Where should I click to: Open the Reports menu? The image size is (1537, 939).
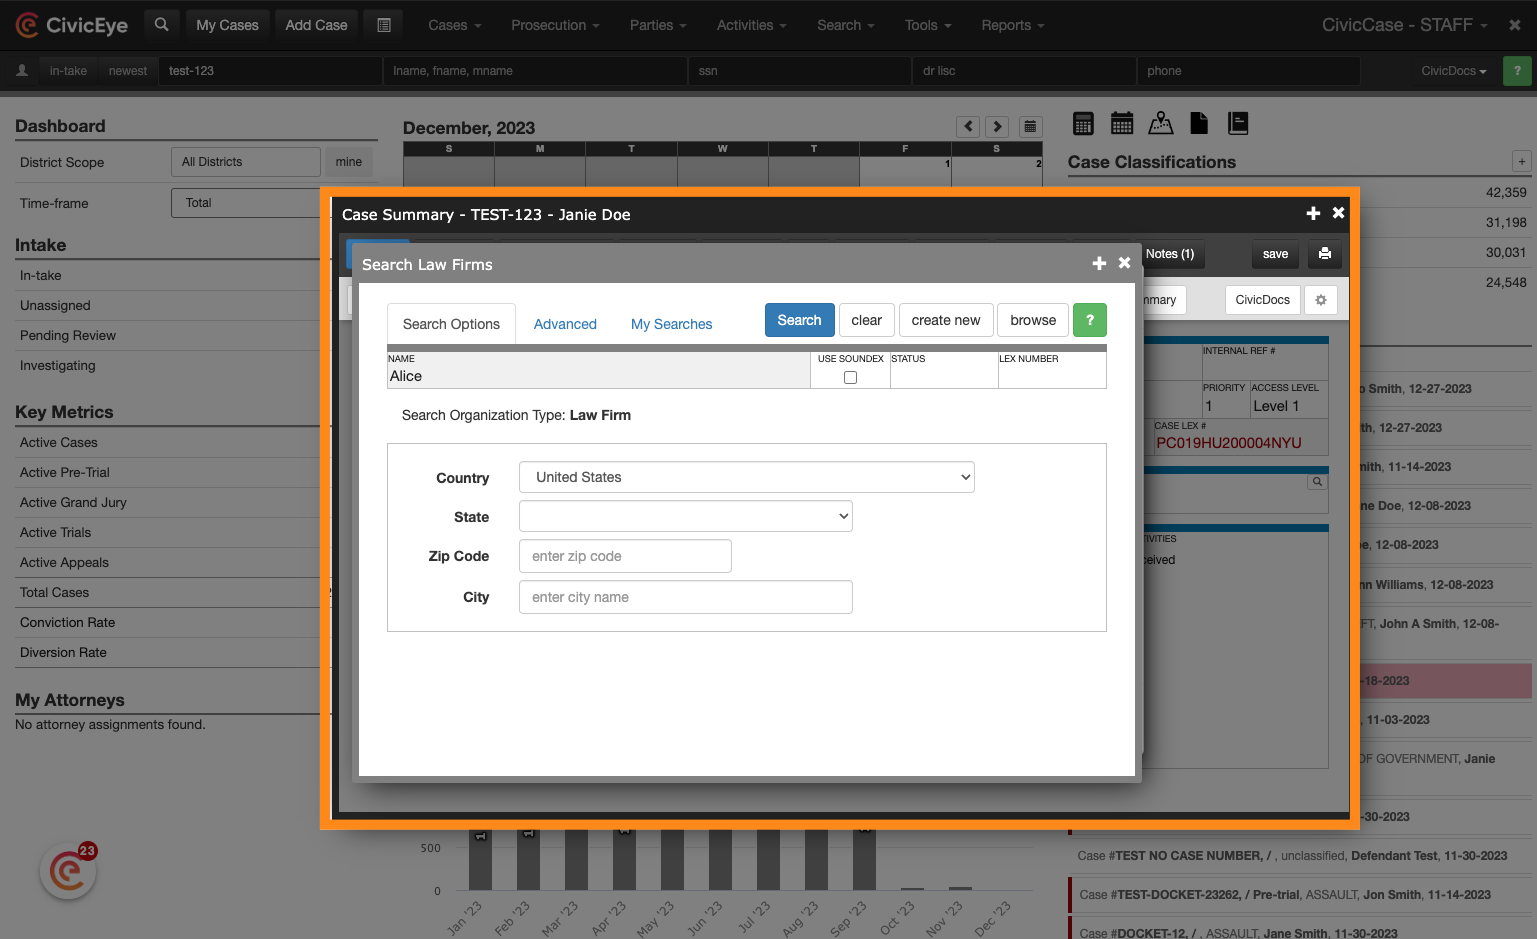pyautogui.click(x=1013, y=25)
